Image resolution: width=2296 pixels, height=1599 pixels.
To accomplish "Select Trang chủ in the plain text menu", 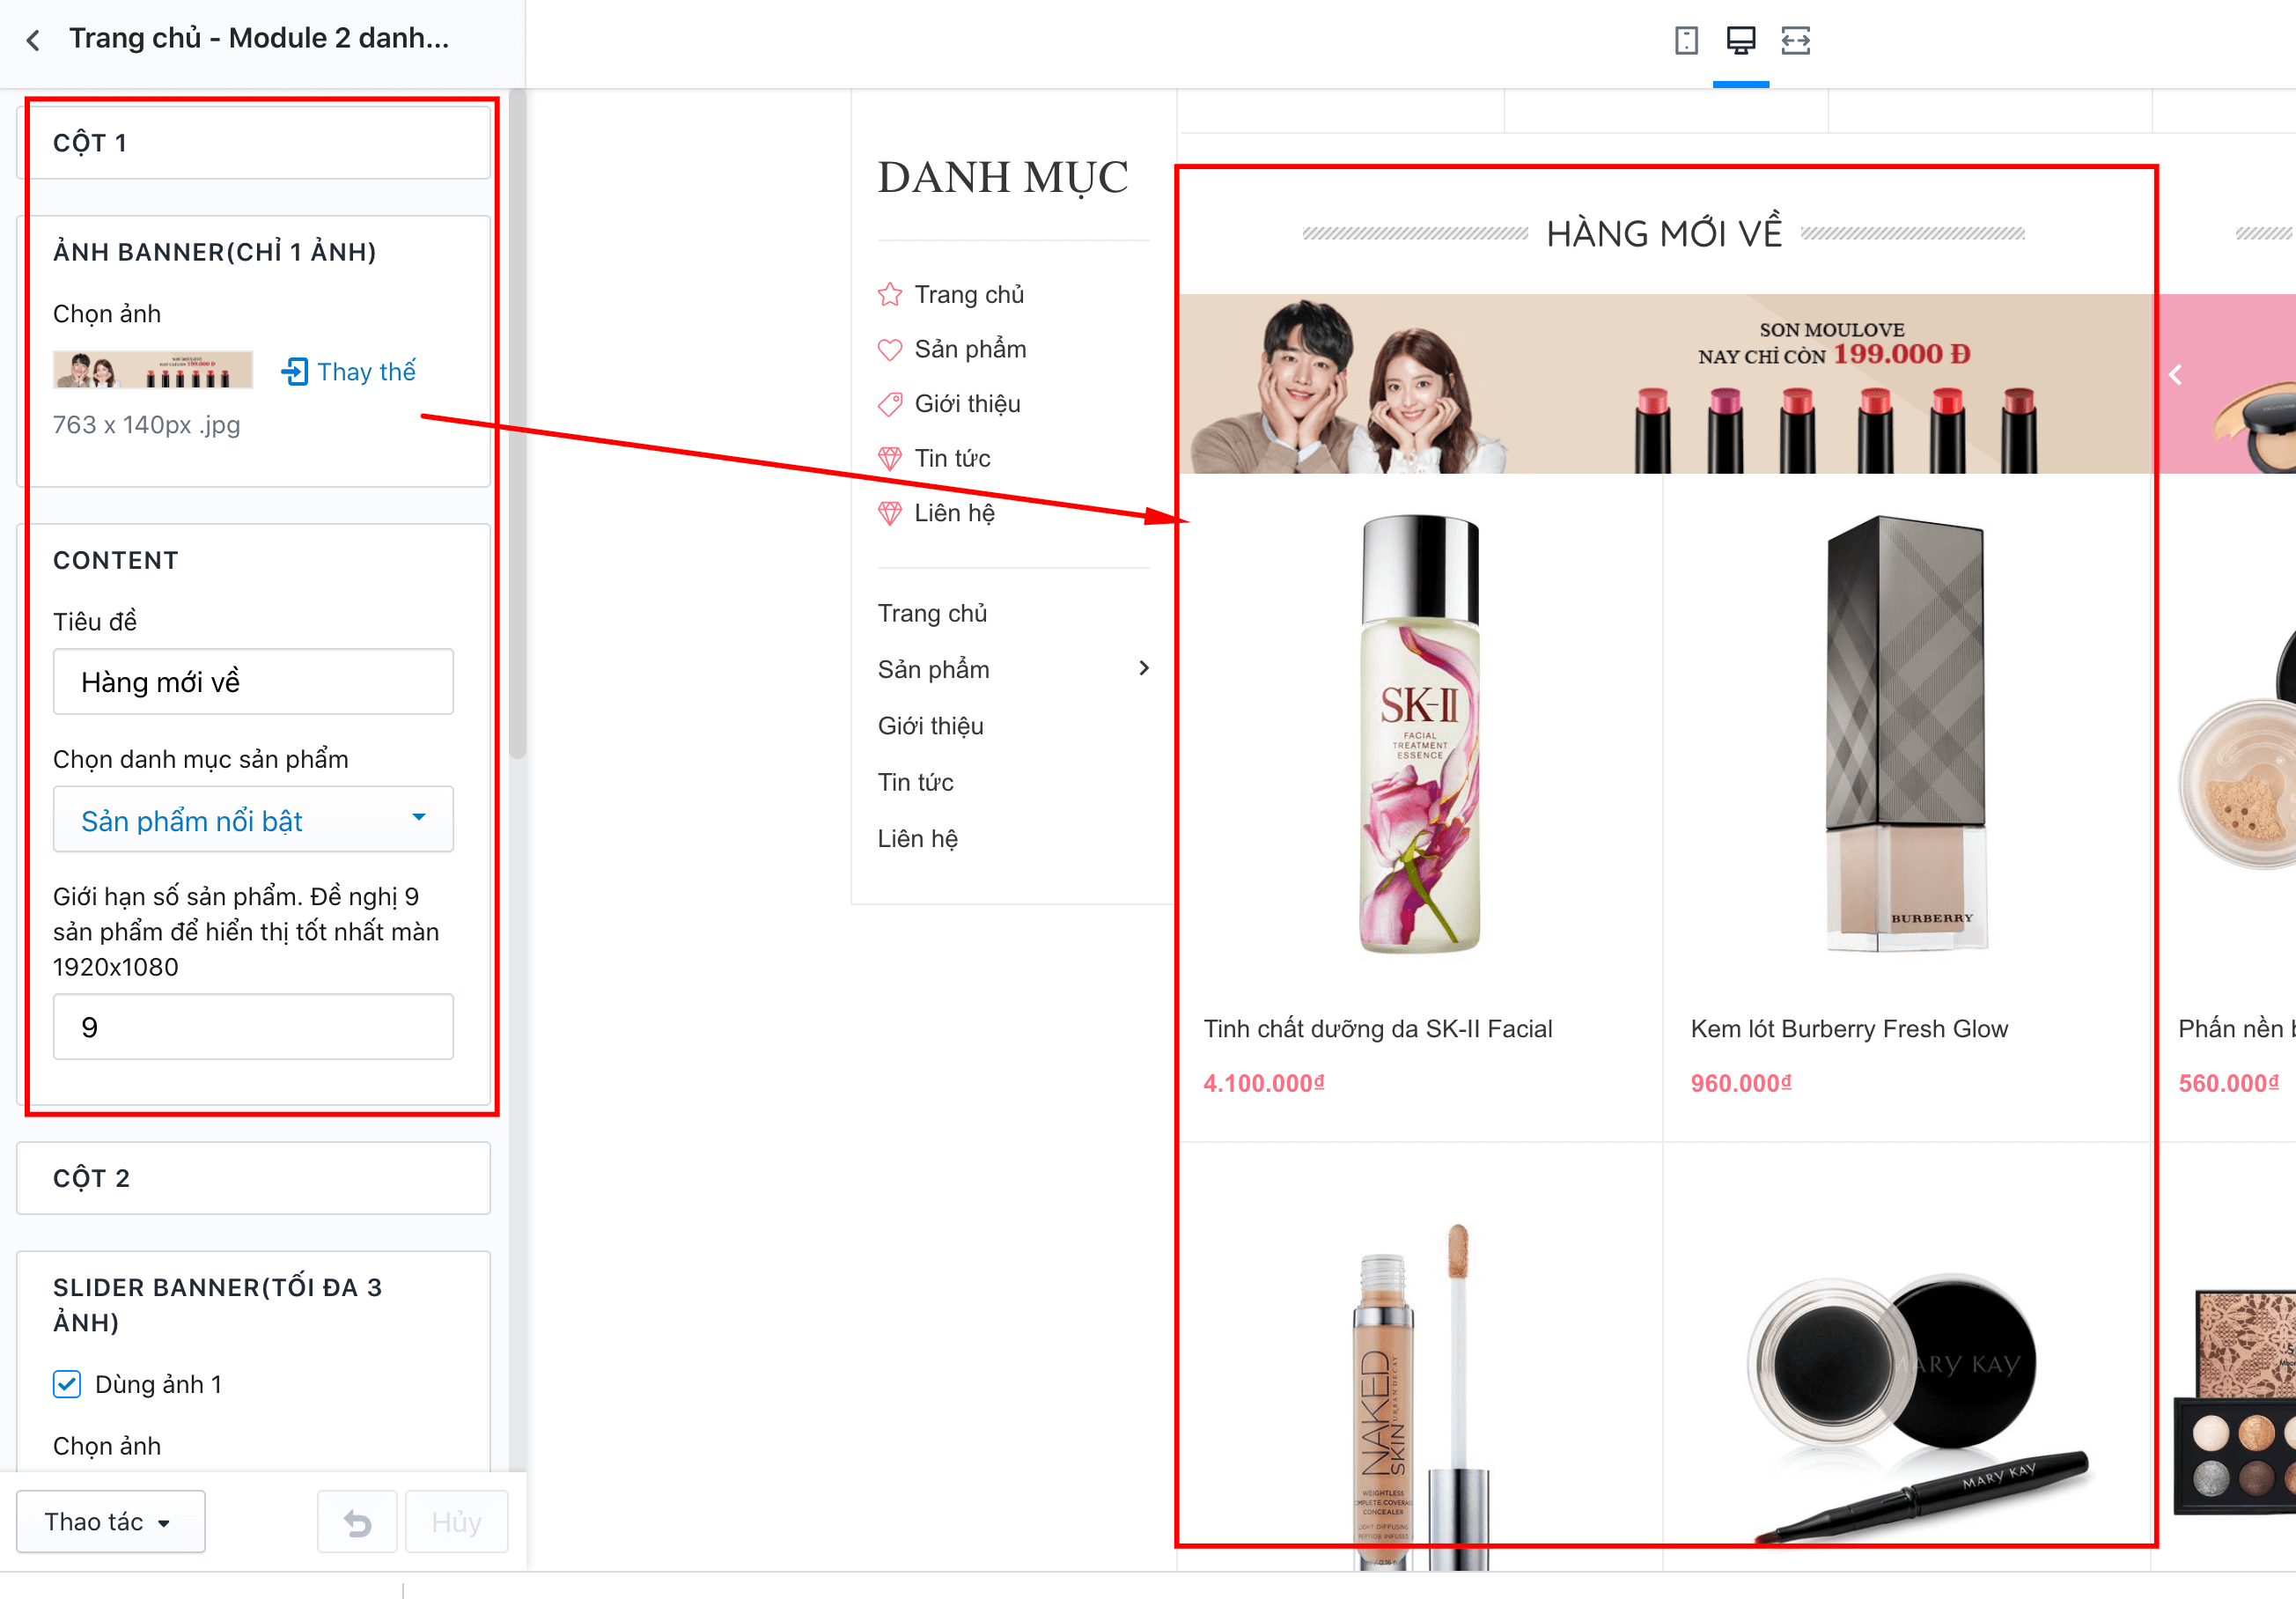I will tap(932, 613).
